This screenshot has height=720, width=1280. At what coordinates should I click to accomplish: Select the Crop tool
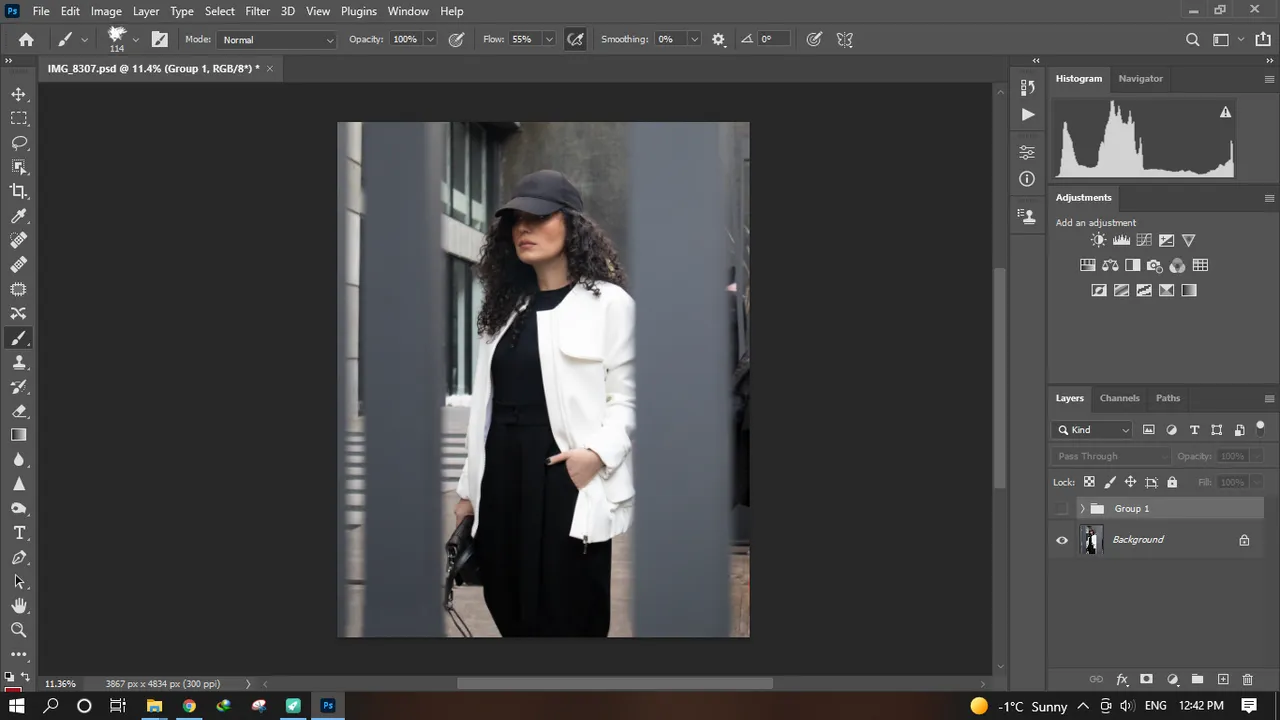(19, 191)
